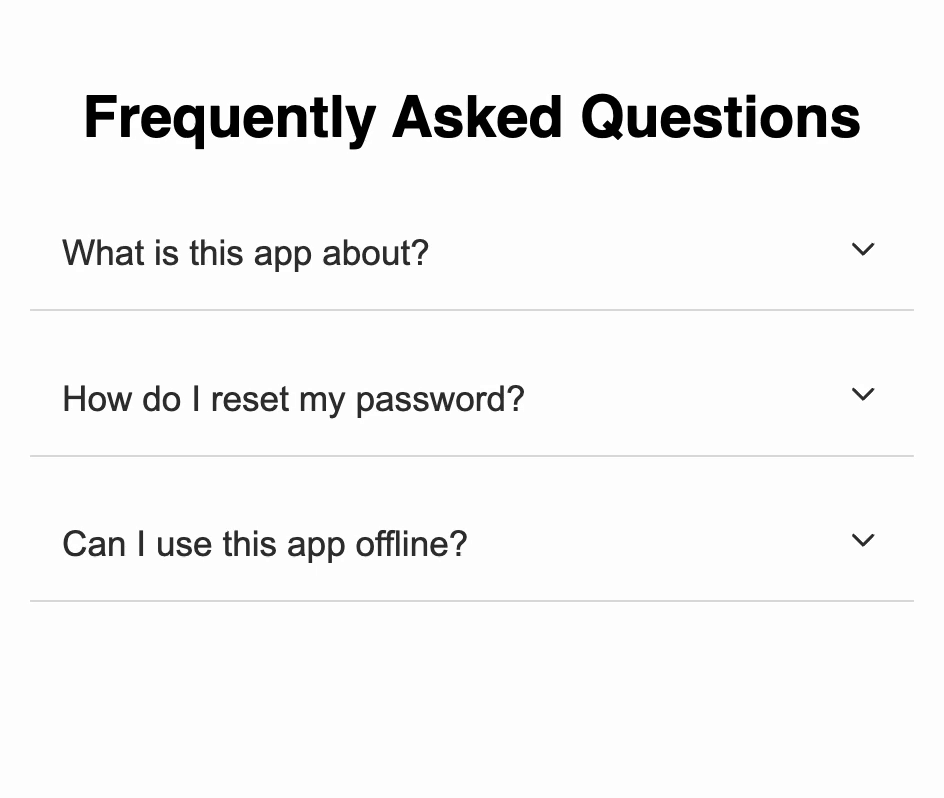Click the "What is this app about?" text
This screenshot has height=798, width=944.
click(x=245, y=253)
